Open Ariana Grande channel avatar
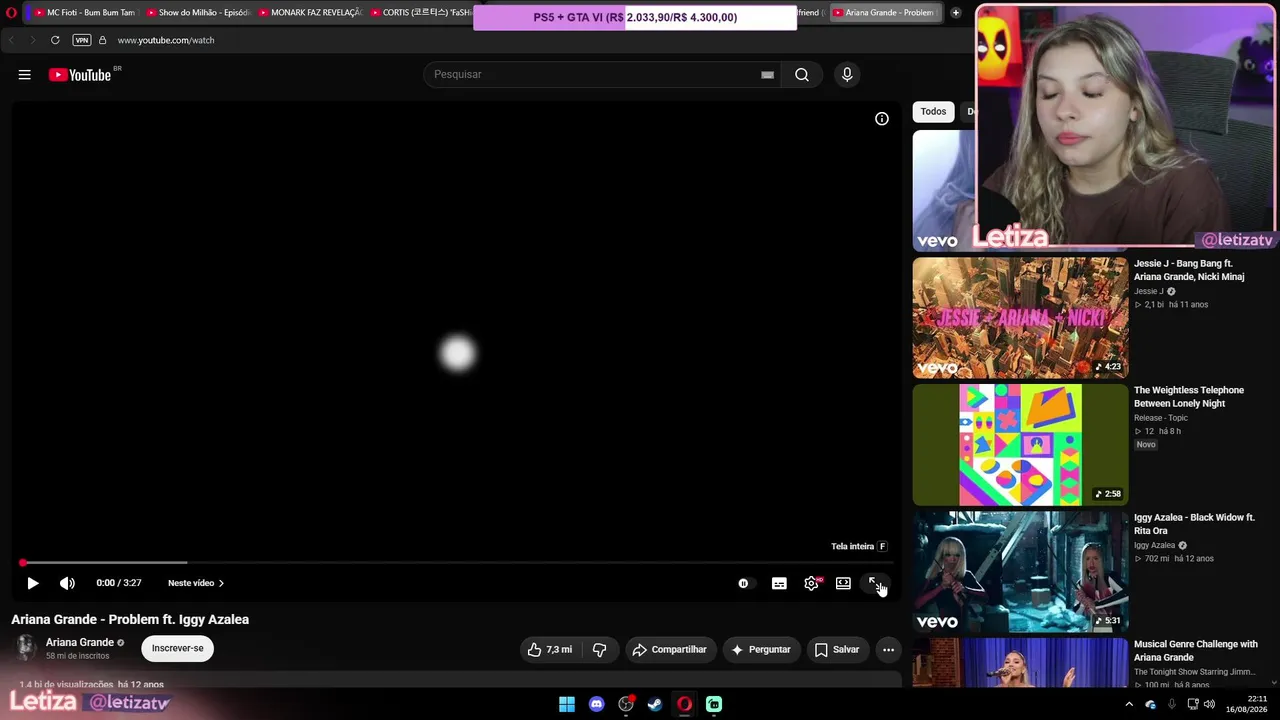This screenshot has height=720, width=1280. click(25, 648)
